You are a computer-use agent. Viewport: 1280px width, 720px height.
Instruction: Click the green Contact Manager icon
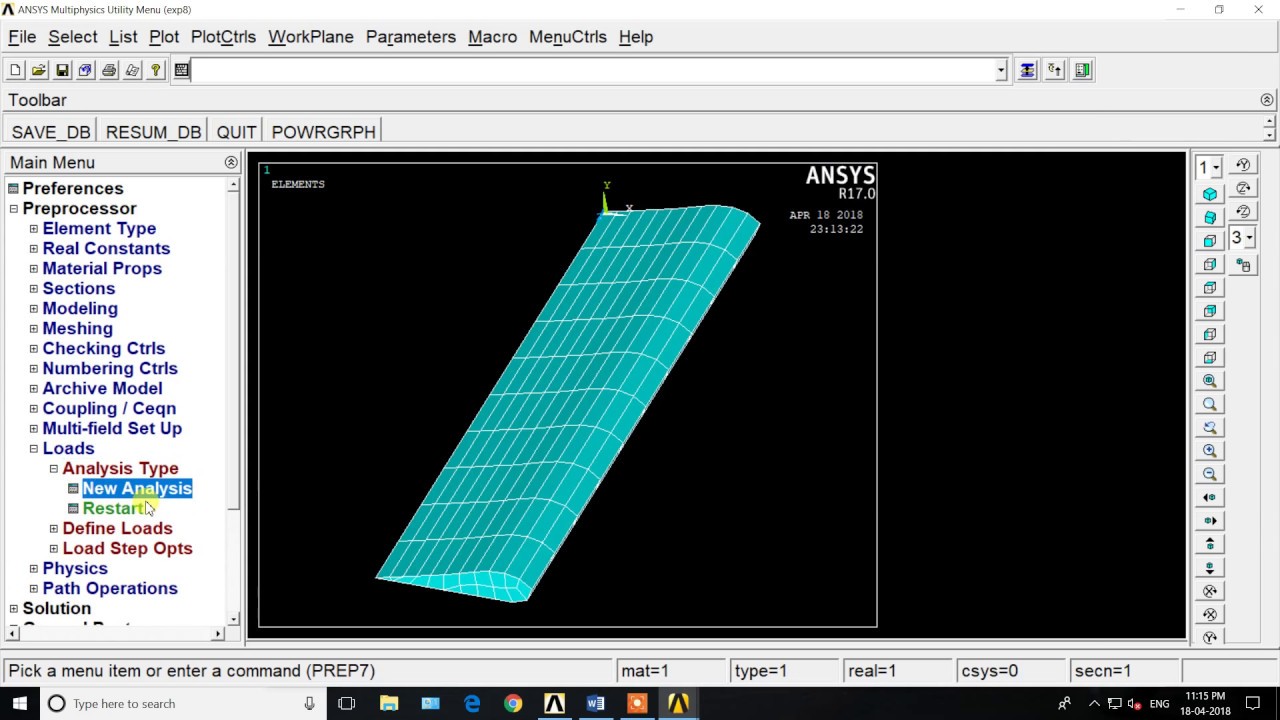(x=1082, y=70)
